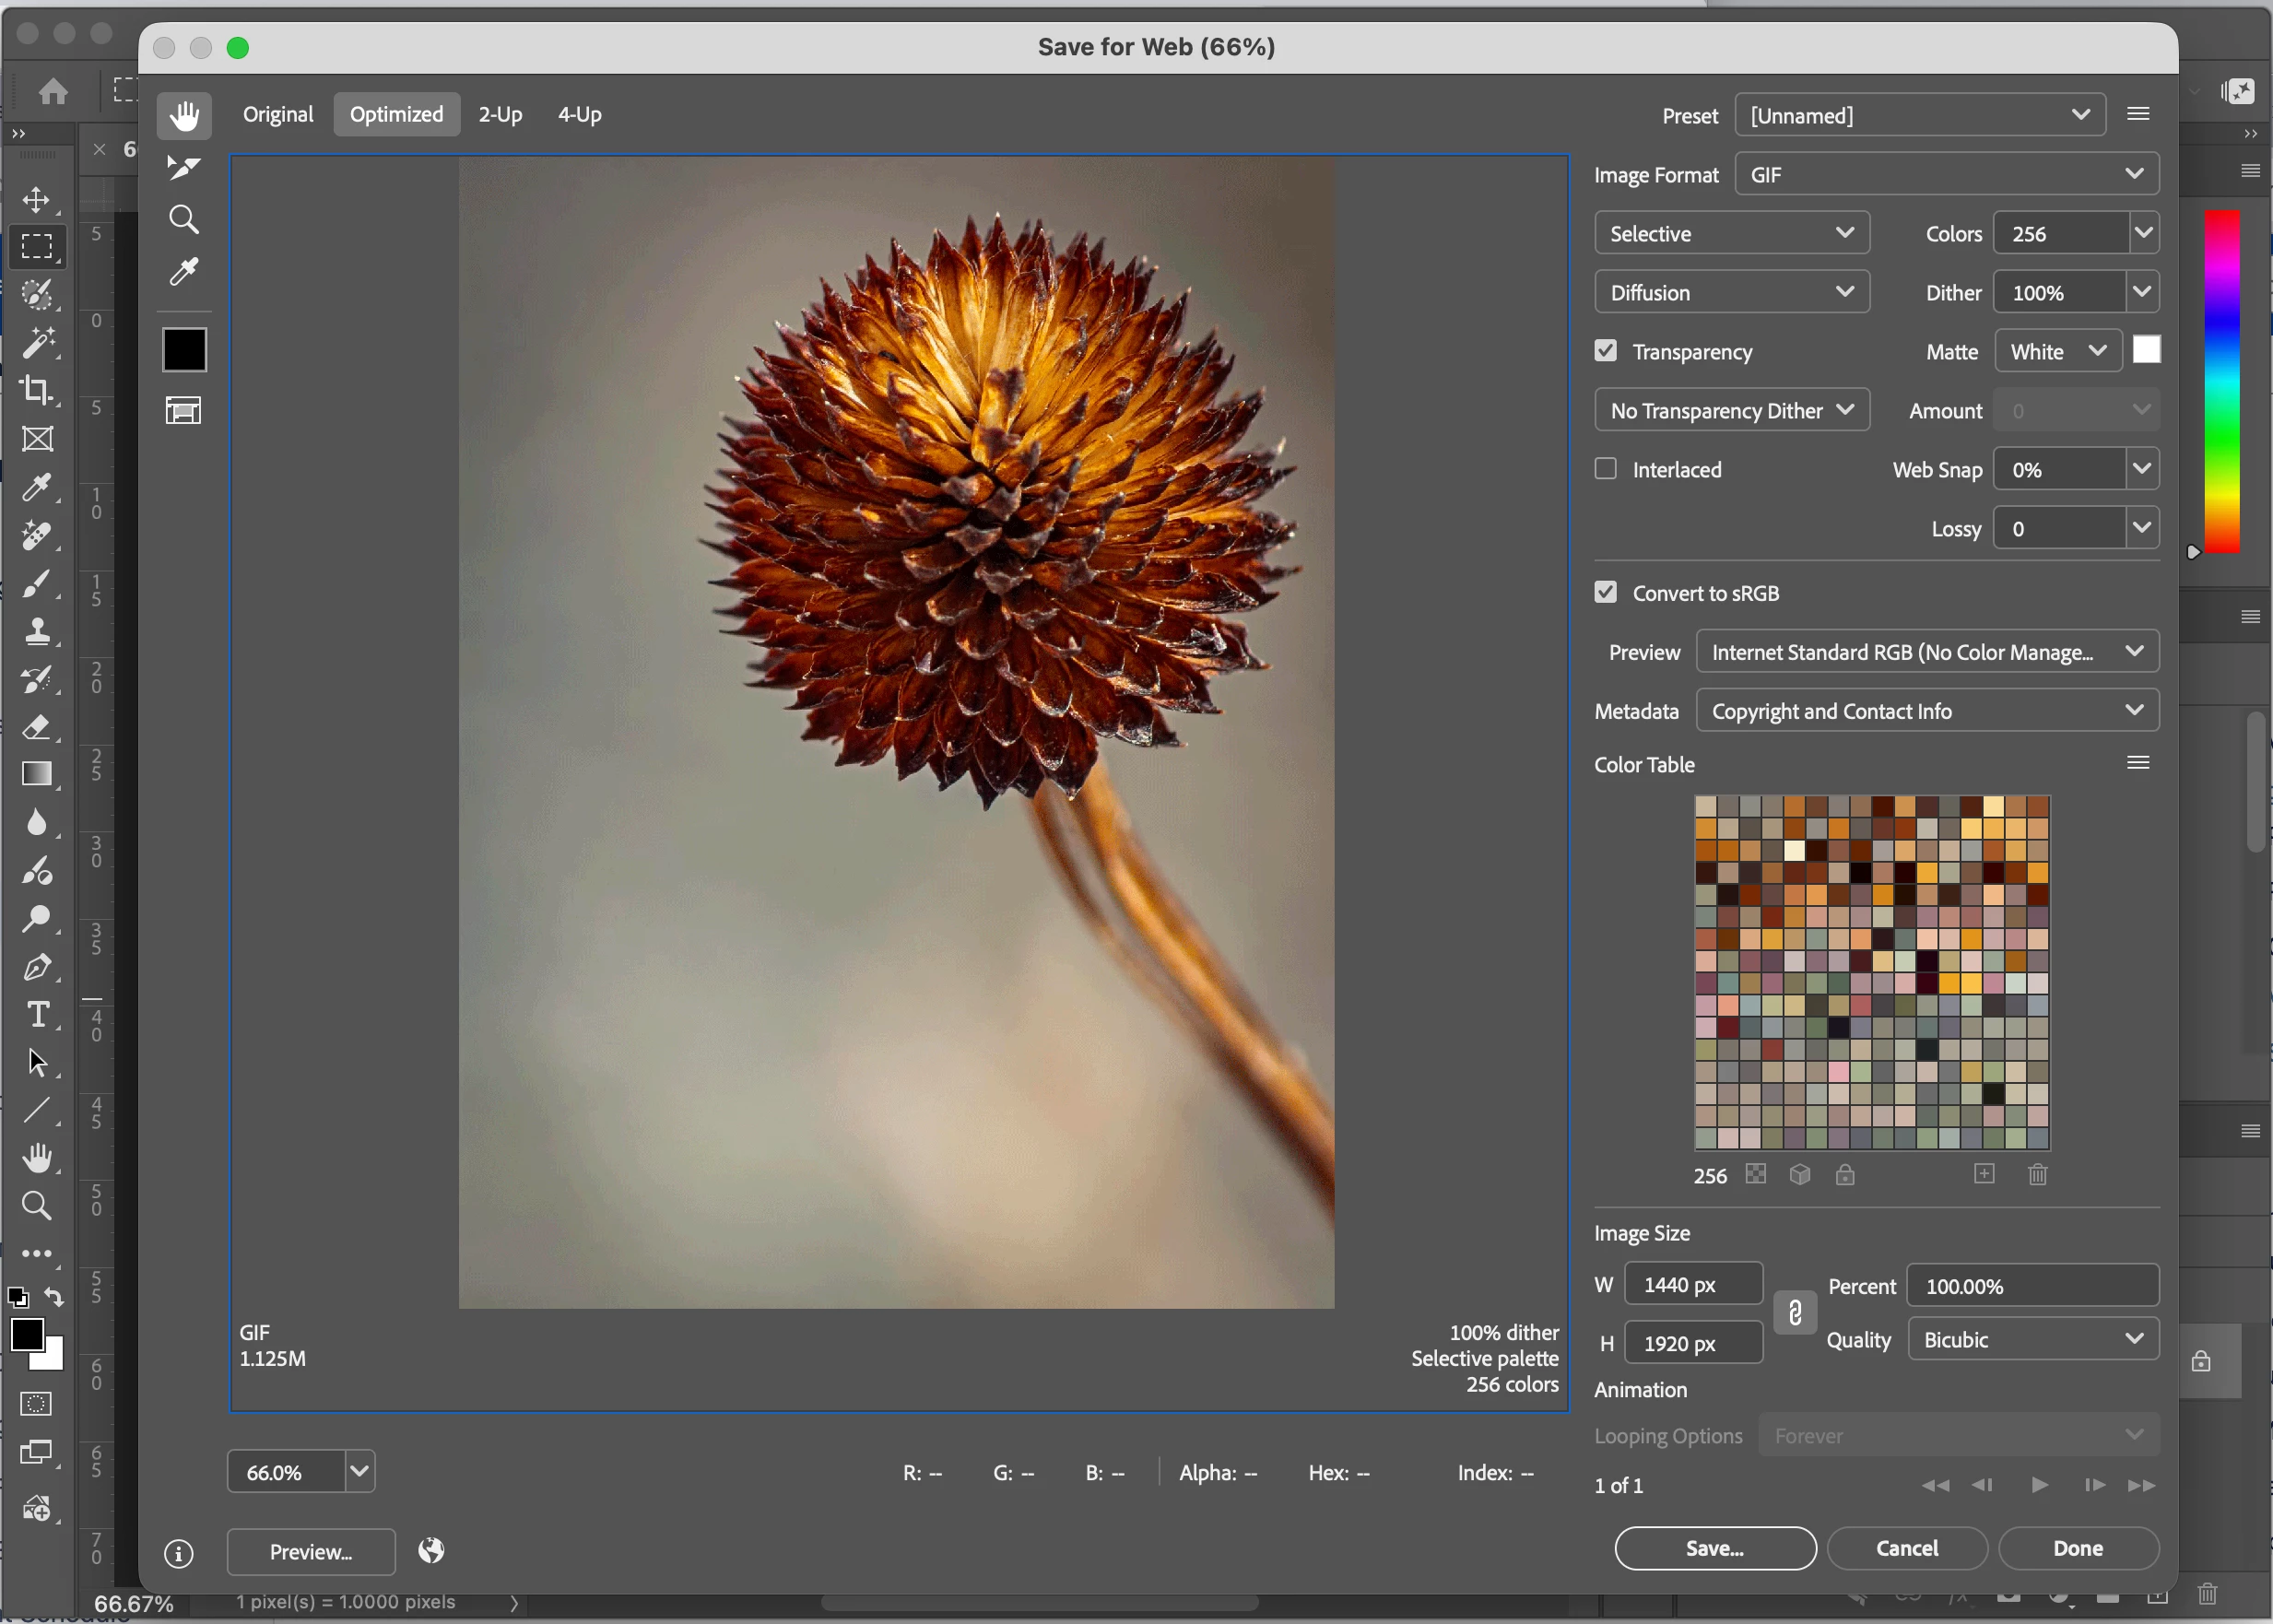The height and width of the screenshot is (1624, 2273).
Task: Select the Zoom tool in dialog
Action: [x=183, y=219]
